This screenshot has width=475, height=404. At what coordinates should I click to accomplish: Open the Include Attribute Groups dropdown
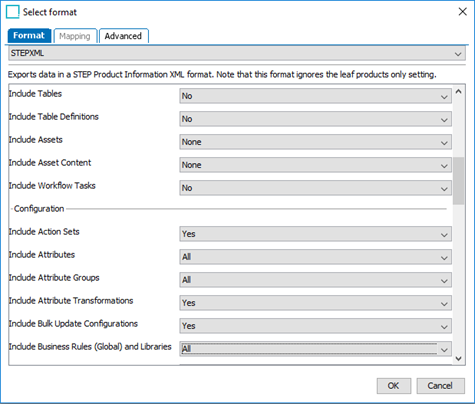(x=315, y=280)
